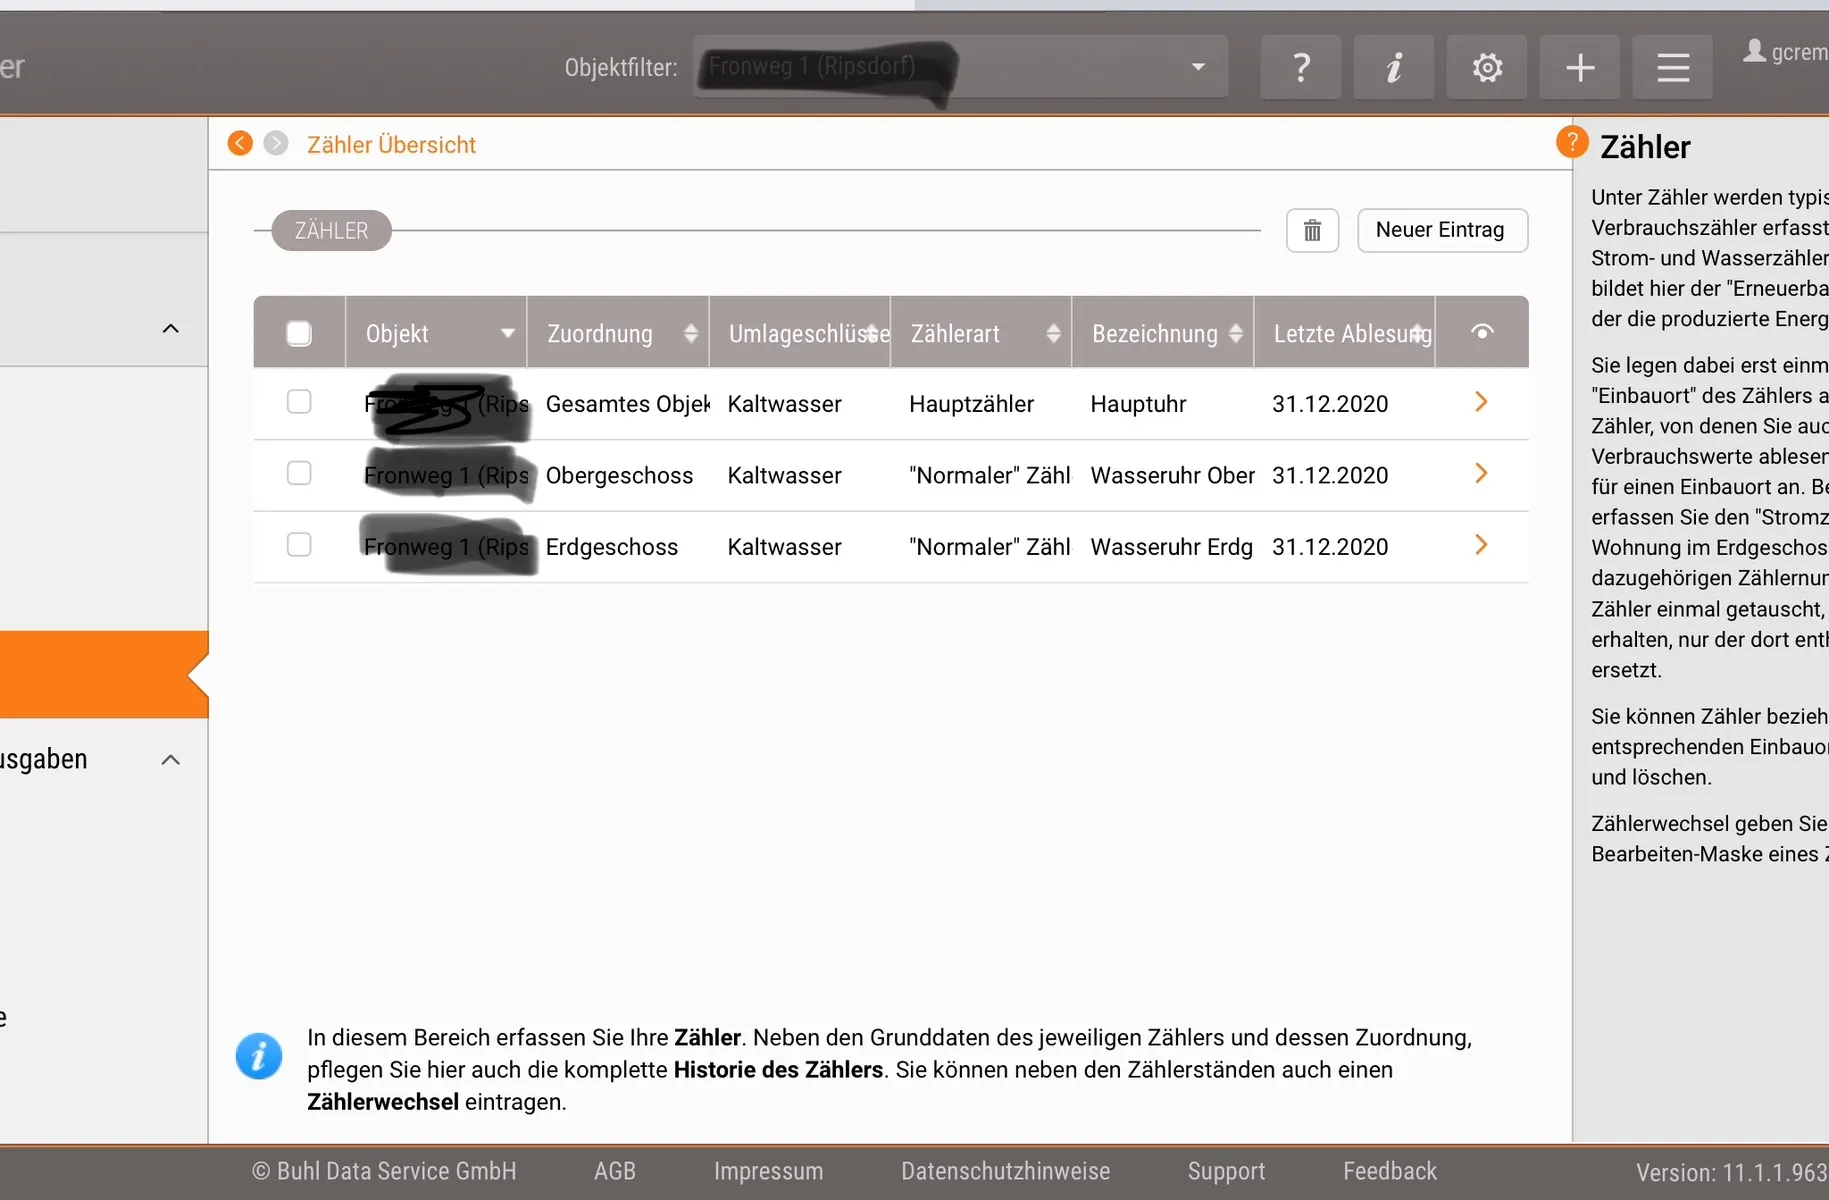This screenshot has width=1829, height=1200.
Task: Click the question mark help button in header
Action: 1300,68
